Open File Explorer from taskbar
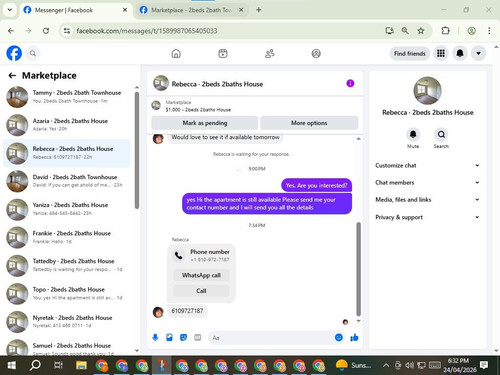This screenshot has height=375, width=500. [x=81, y=365]
